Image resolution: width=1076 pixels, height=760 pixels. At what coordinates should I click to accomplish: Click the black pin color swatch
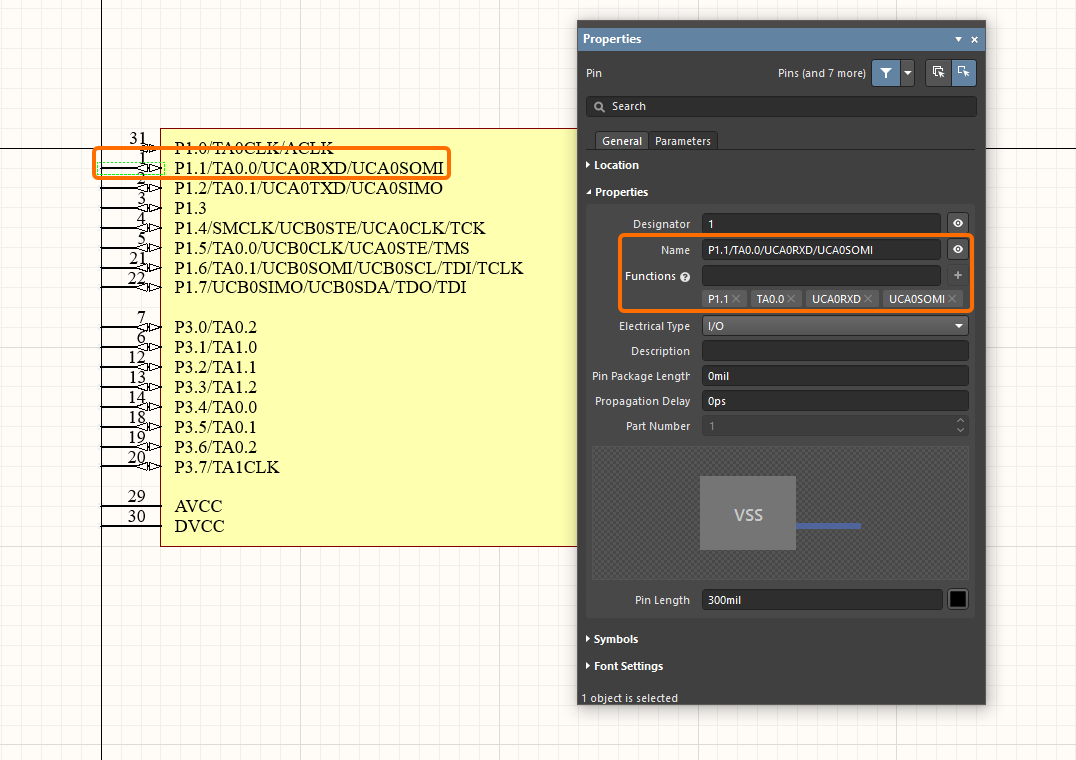click(x=958, y=600)
